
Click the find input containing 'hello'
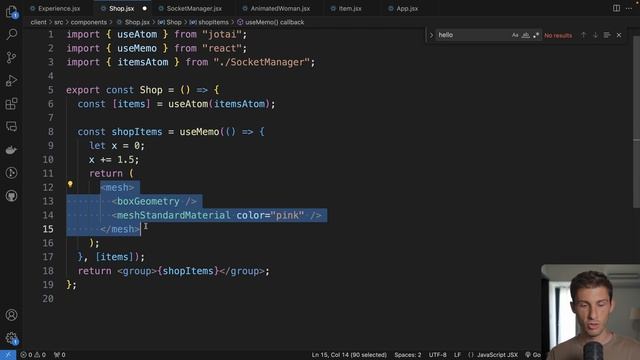pos(473,35)
